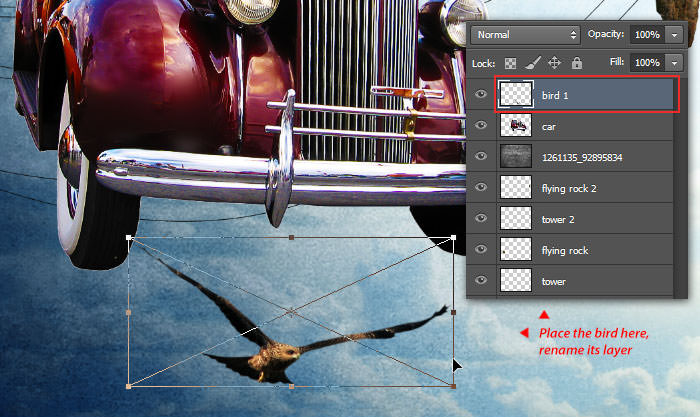The image size is (700, 417).
Task: Select the car layer thumbnail
Action: [x=516, y=125]
